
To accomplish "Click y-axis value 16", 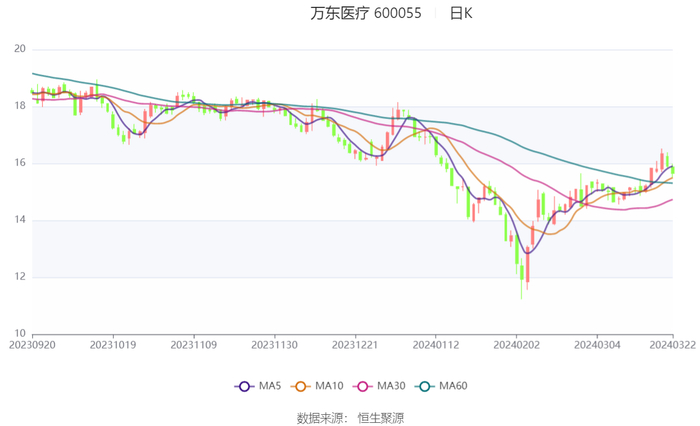I will point(20,163).
